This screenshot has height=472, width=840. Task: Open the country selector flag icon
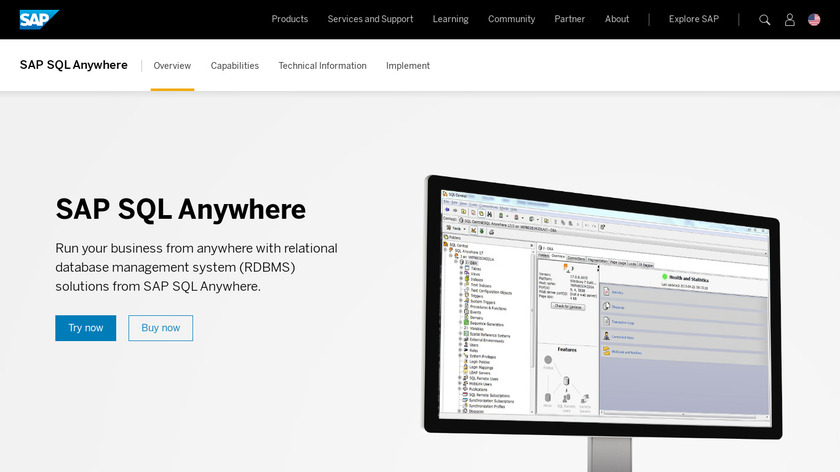coord(814,19)
